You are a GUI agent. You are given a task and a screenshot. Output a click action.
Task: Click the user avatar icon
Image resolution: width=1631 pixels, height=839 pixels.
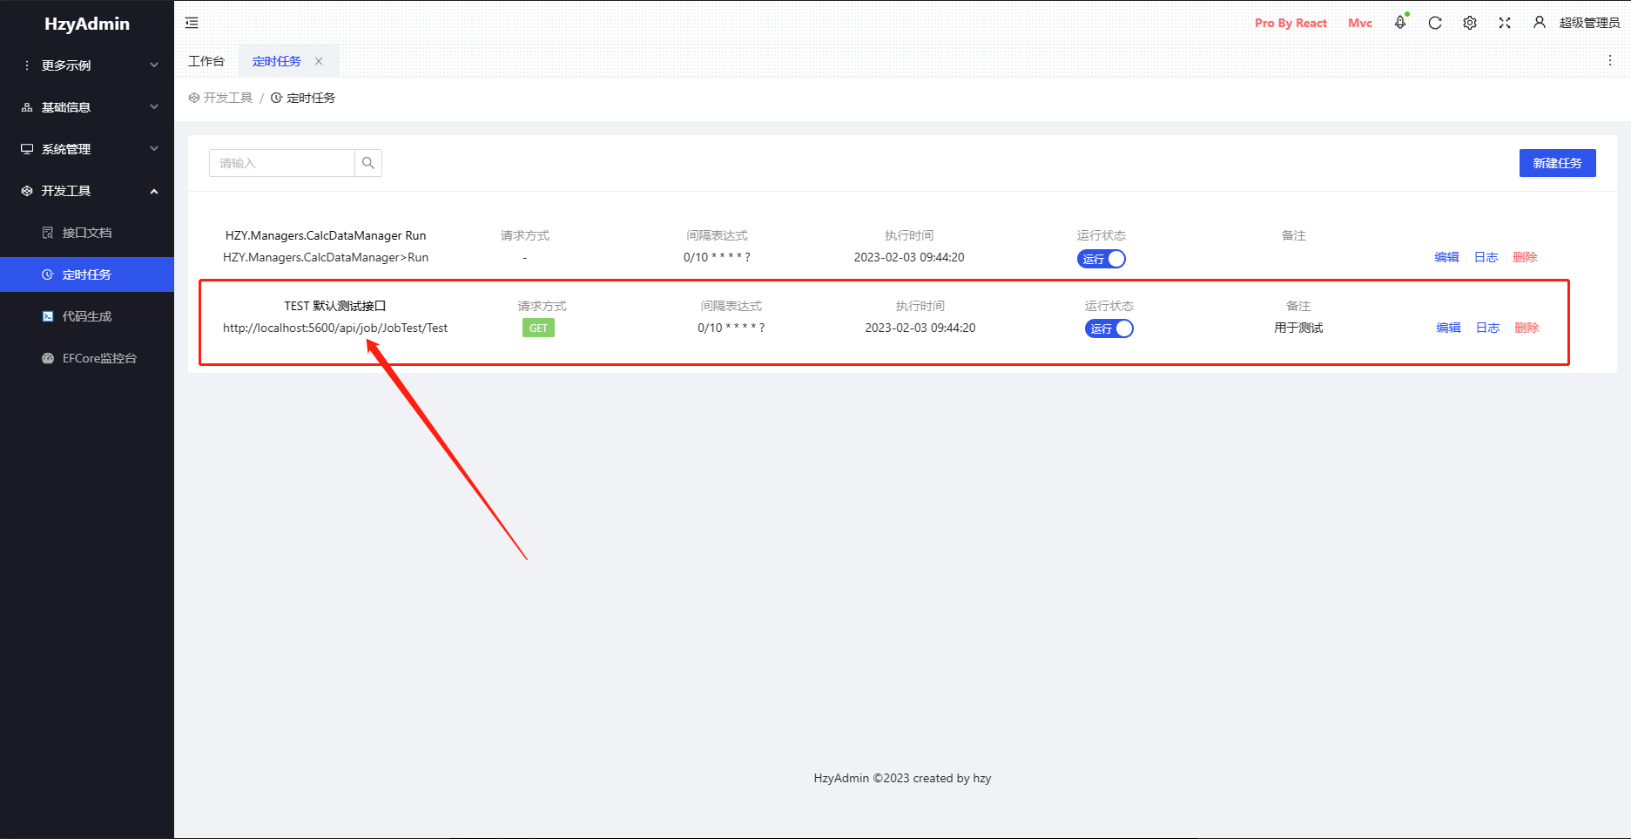coord(1539,23)
